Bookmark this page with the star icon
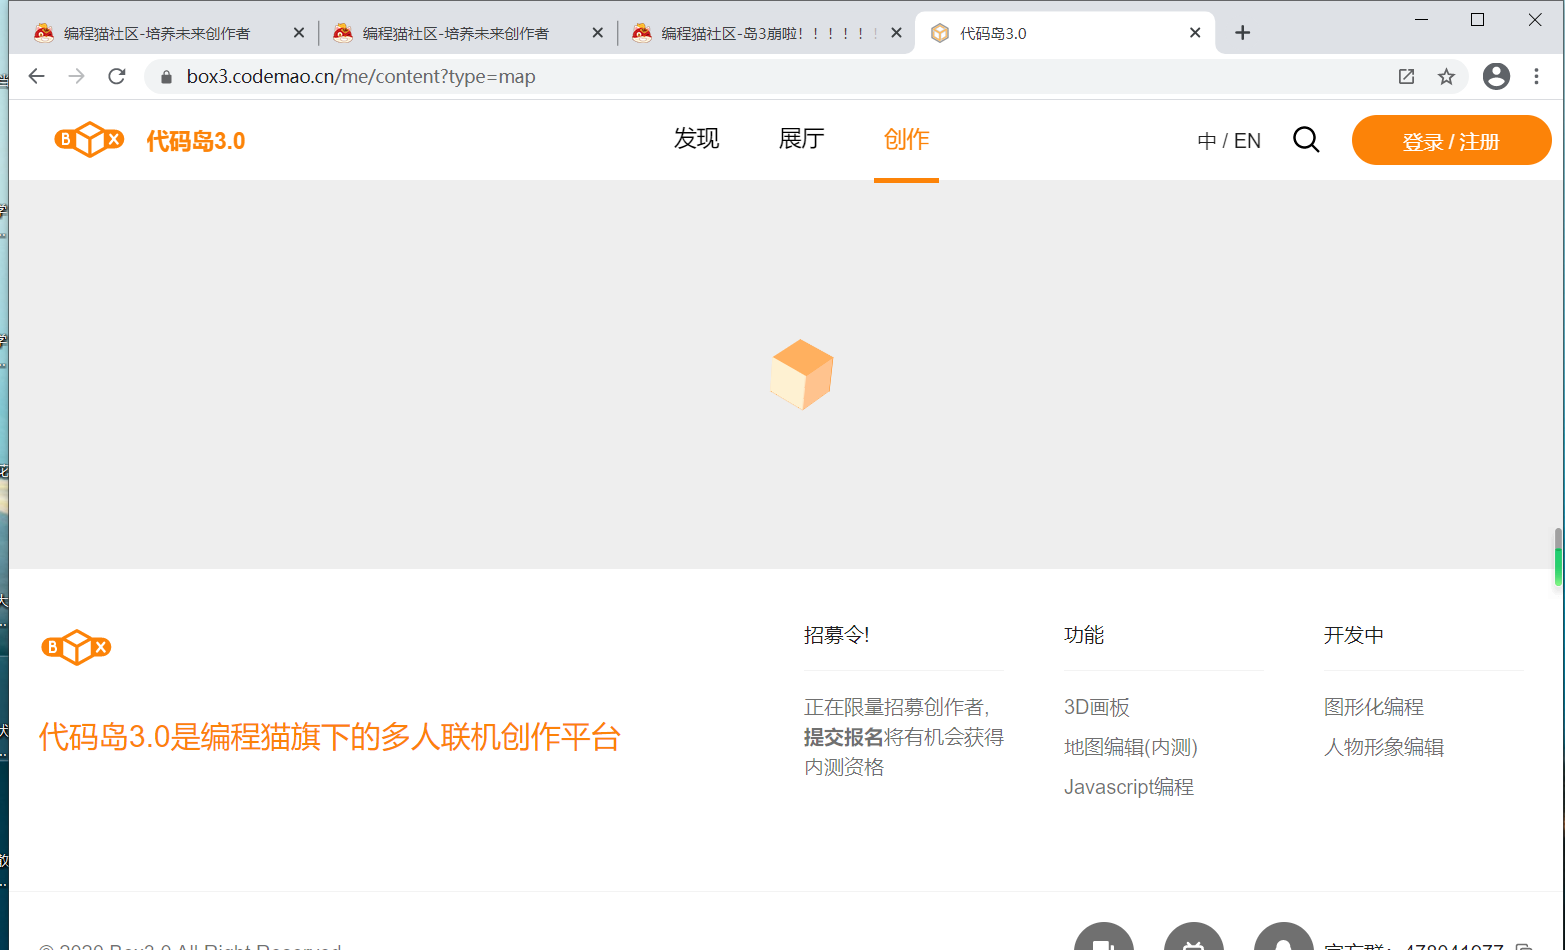Screen dimensions: 1565x950 tap(1446, 77)
